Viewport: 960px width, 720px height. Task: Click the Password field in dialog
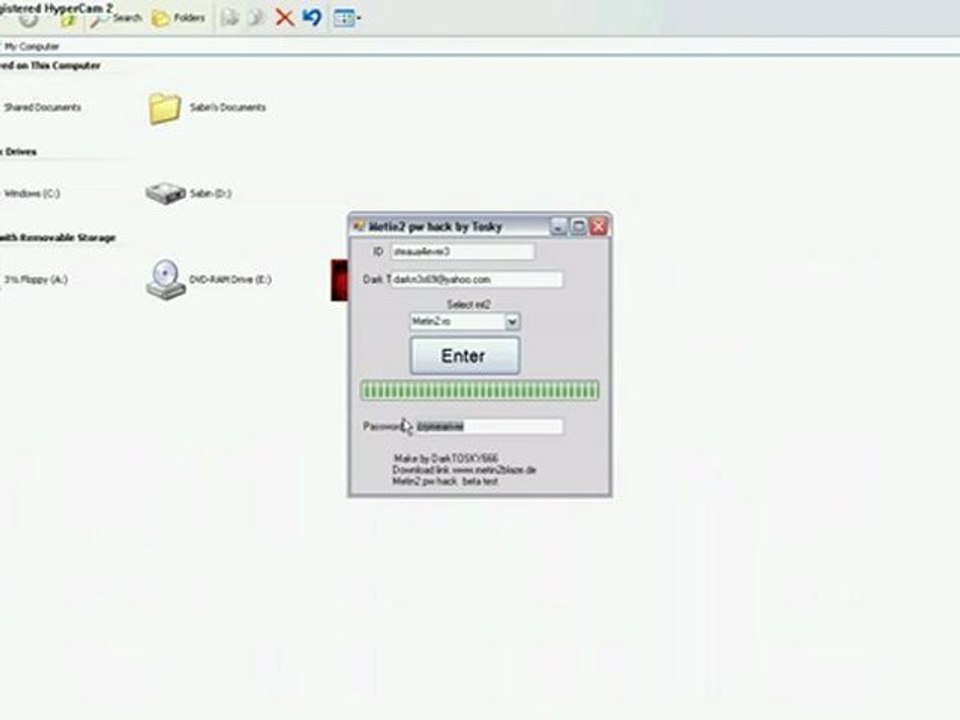(x=489, y=426)
